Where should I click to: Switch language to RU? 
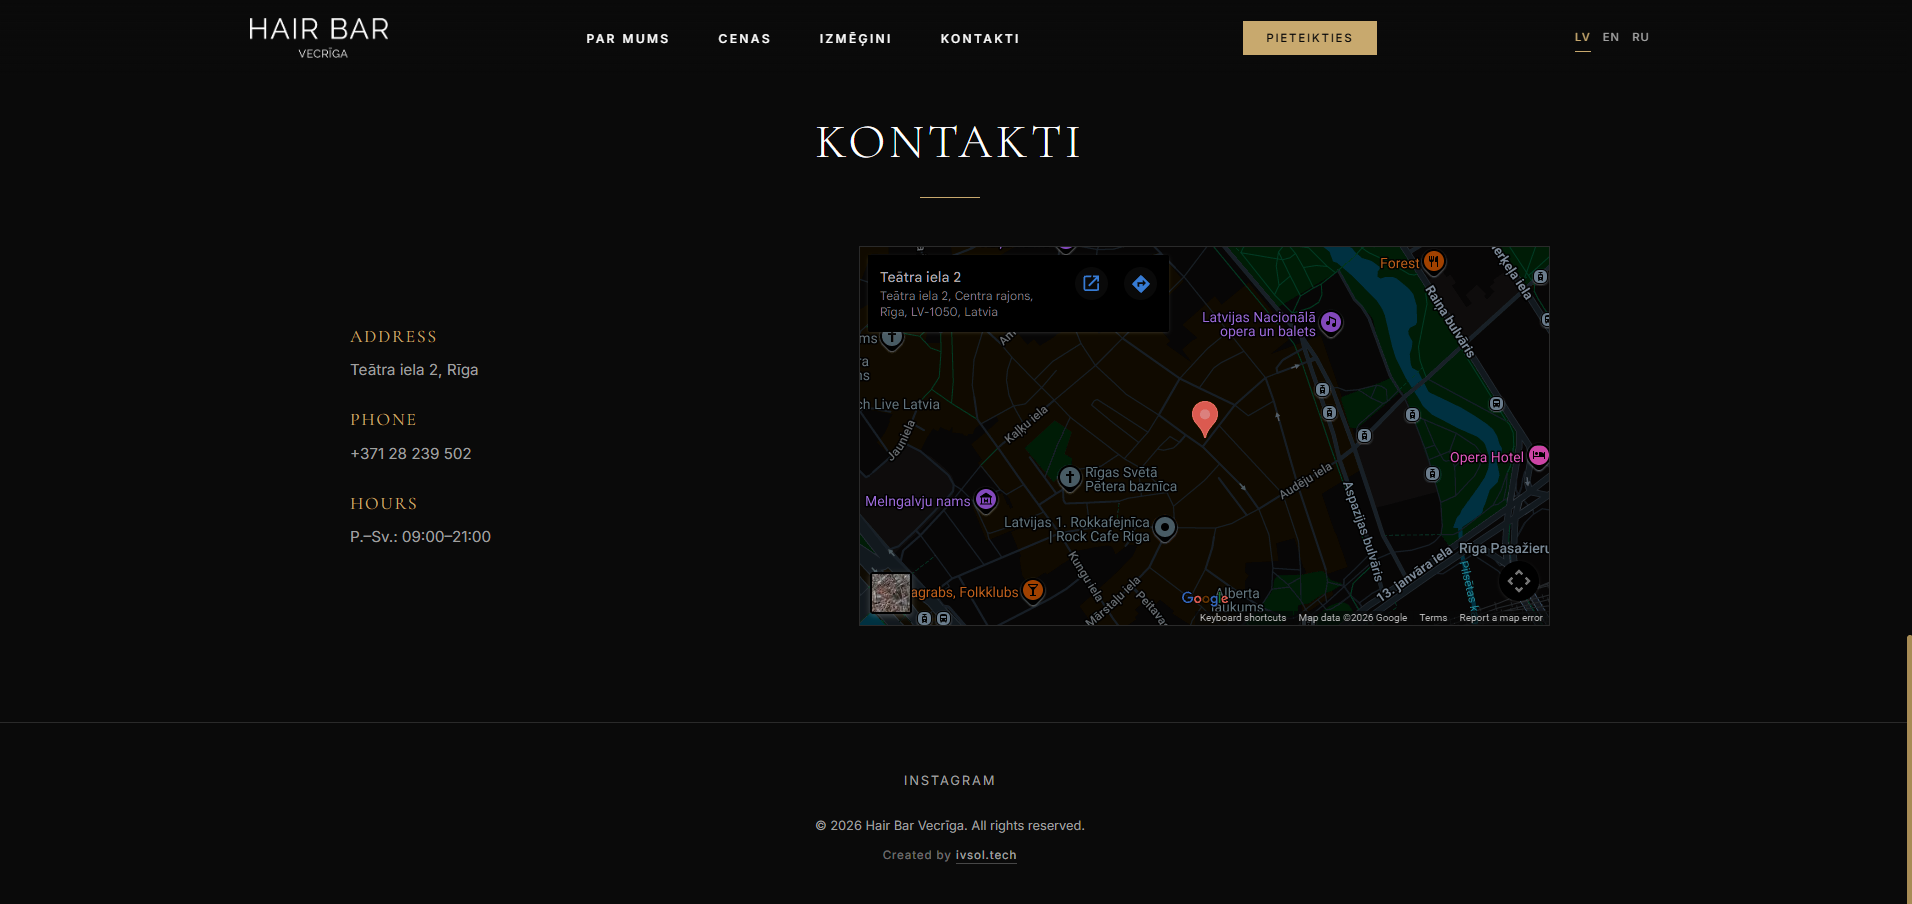tap(1641, 37)
